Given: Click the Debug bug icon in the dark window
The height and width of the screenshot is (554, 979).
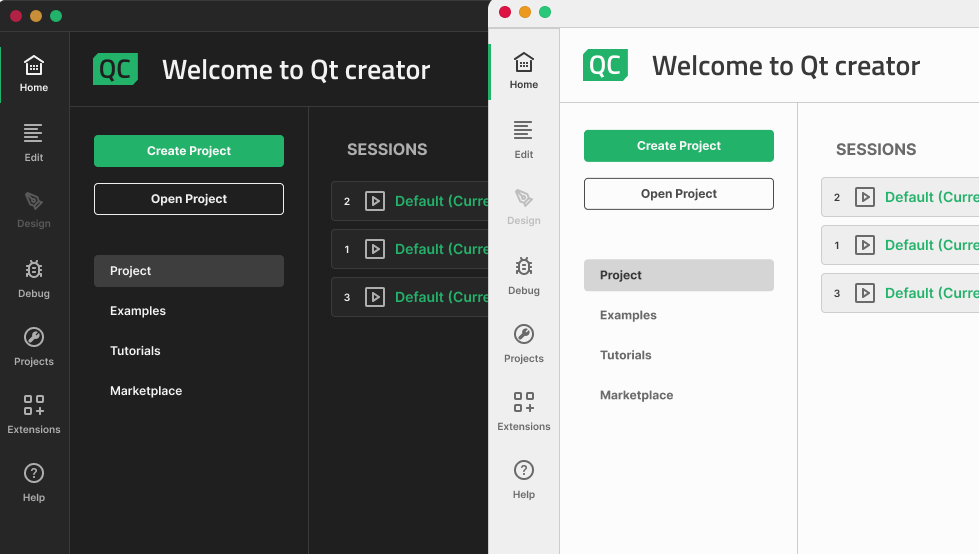Looking at the screenshot, I should click(34, 269).
